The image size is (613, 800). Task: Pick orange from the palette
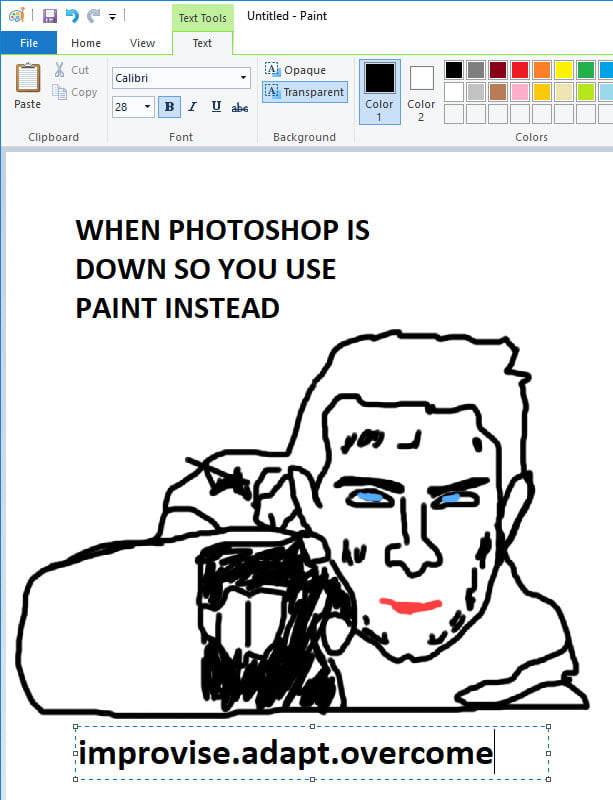coord(542,70)
